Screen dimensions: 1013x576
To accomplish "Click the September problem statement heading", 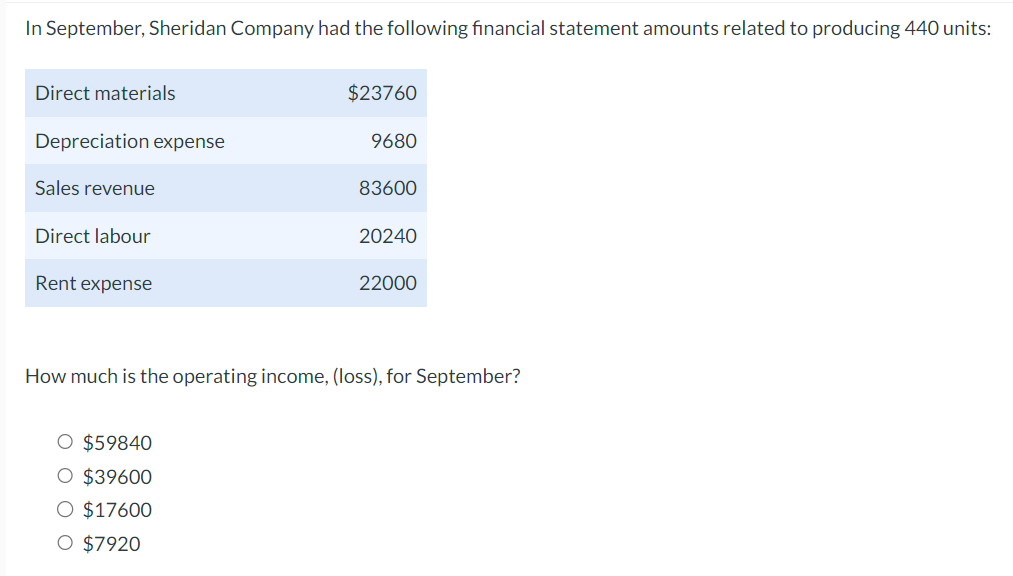I will (505, 28).
